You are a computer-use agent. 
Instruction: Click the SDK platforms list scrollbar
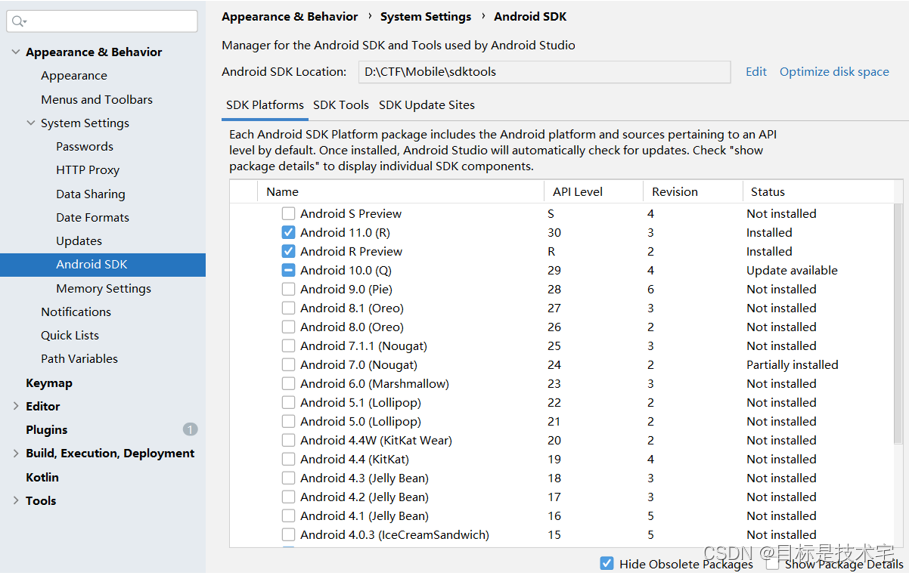(x=897, y=320)
